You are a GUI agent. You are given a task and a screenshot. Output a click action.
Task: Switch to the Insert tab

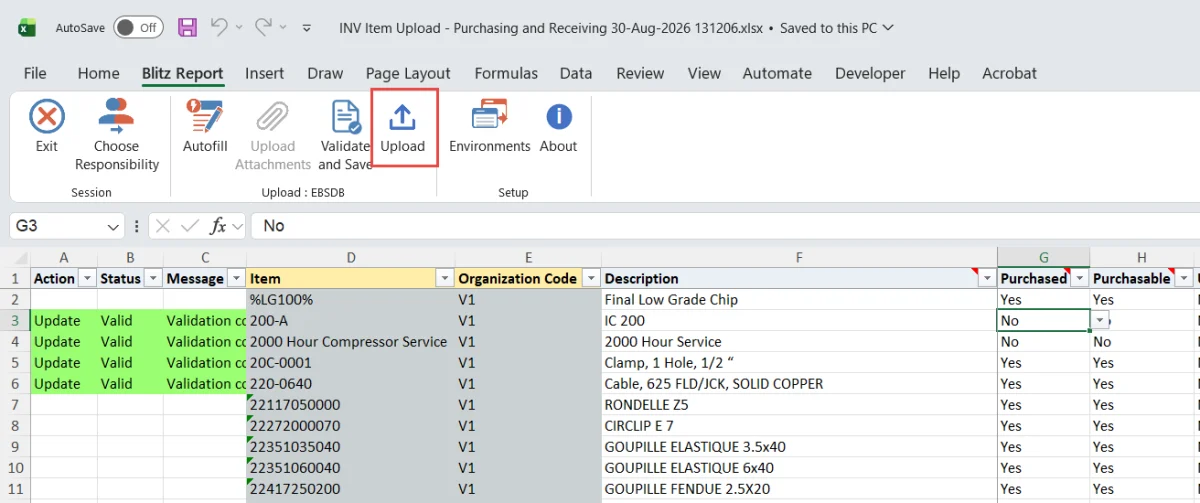click(x=265, y=73)
